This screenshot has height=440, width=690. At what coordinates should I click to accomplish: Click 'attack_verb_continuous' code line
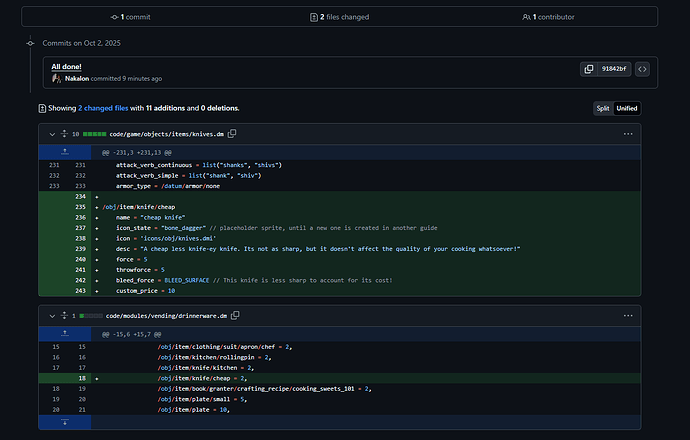point(199,165)
